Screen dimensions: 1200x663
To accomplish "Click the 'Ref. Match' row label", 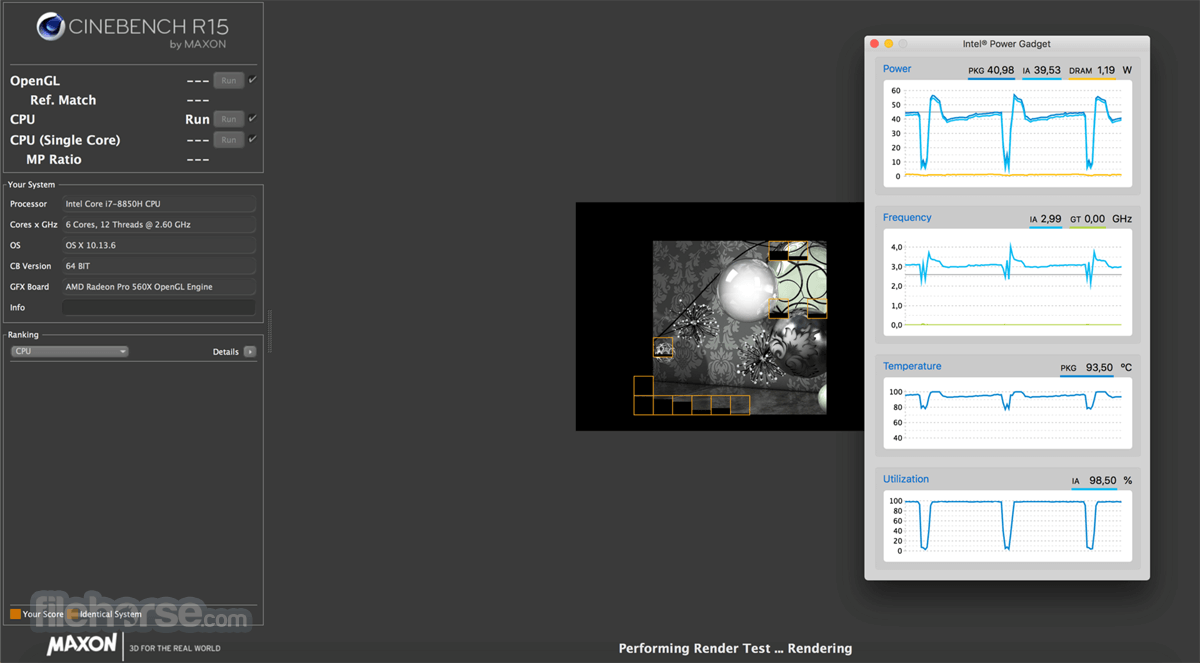I will point(63,100).
